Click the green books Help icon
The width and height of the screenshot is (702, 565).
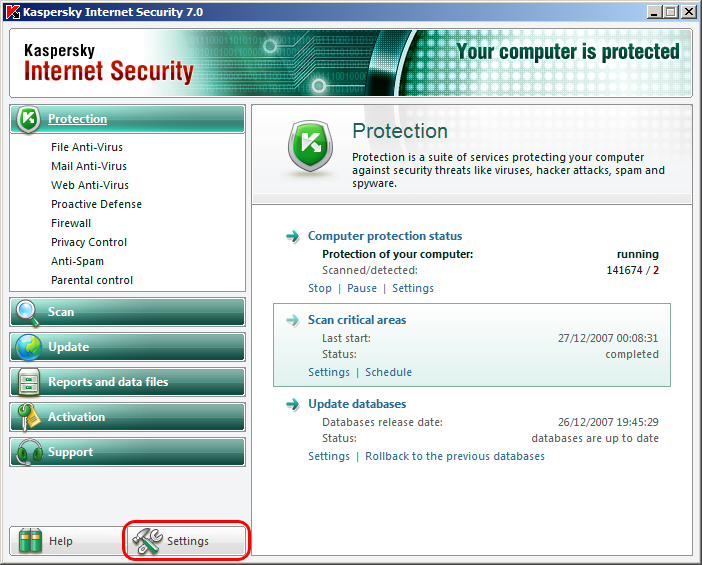click(x=32, y=541)
